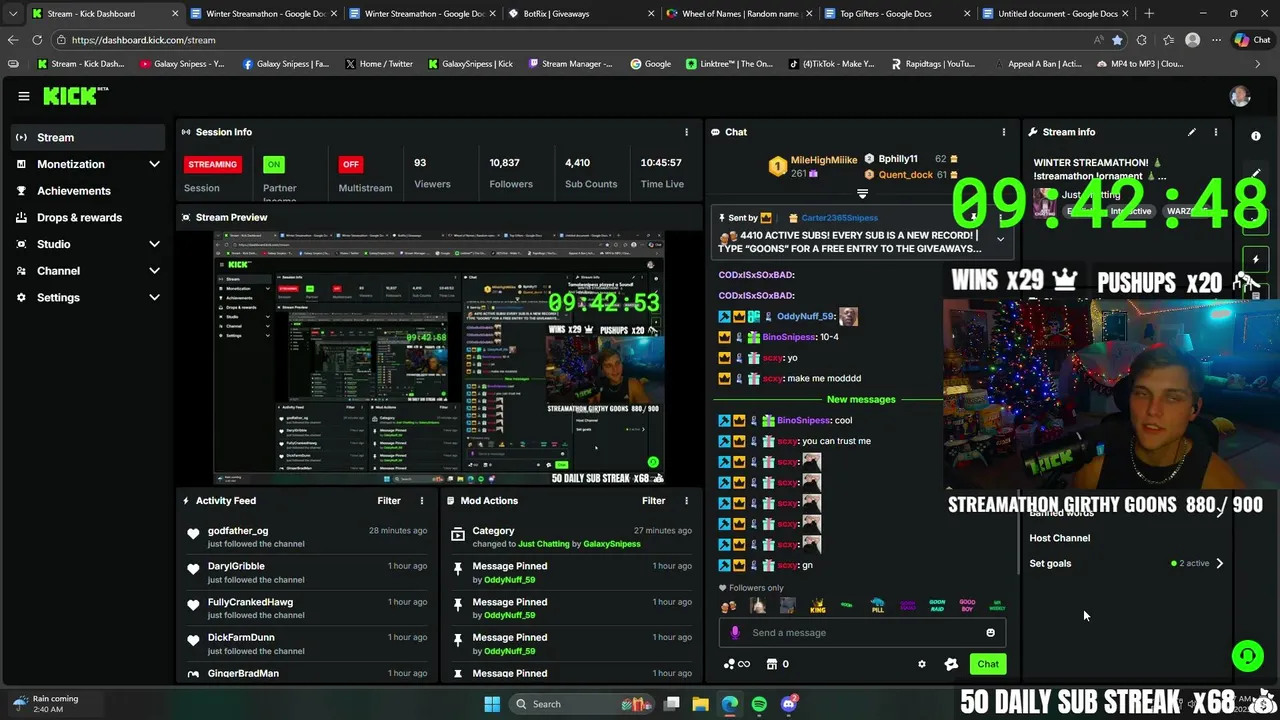Open the browser tab search dropdown
Screen dimensions: 1280x720
click(x=13, y=14)
